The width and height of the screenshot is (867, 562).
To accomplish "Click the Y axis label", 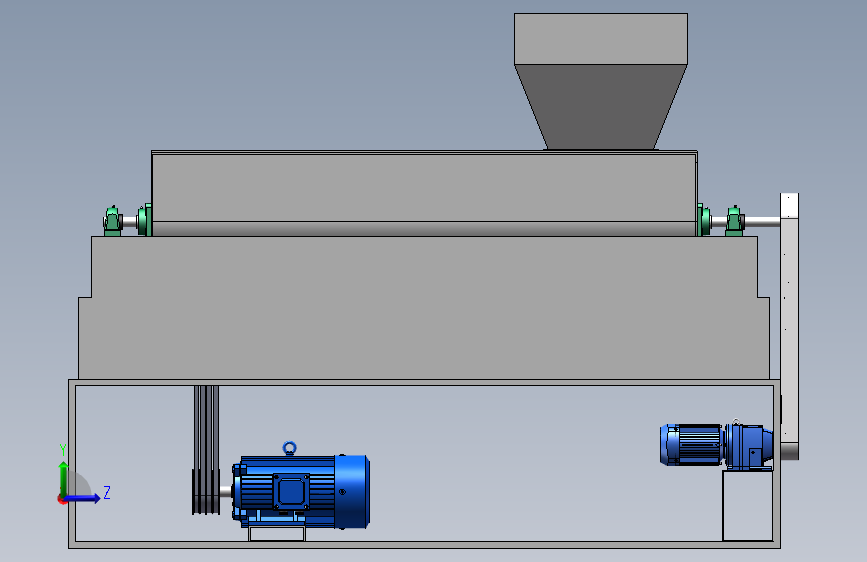I will coord(63,450).
